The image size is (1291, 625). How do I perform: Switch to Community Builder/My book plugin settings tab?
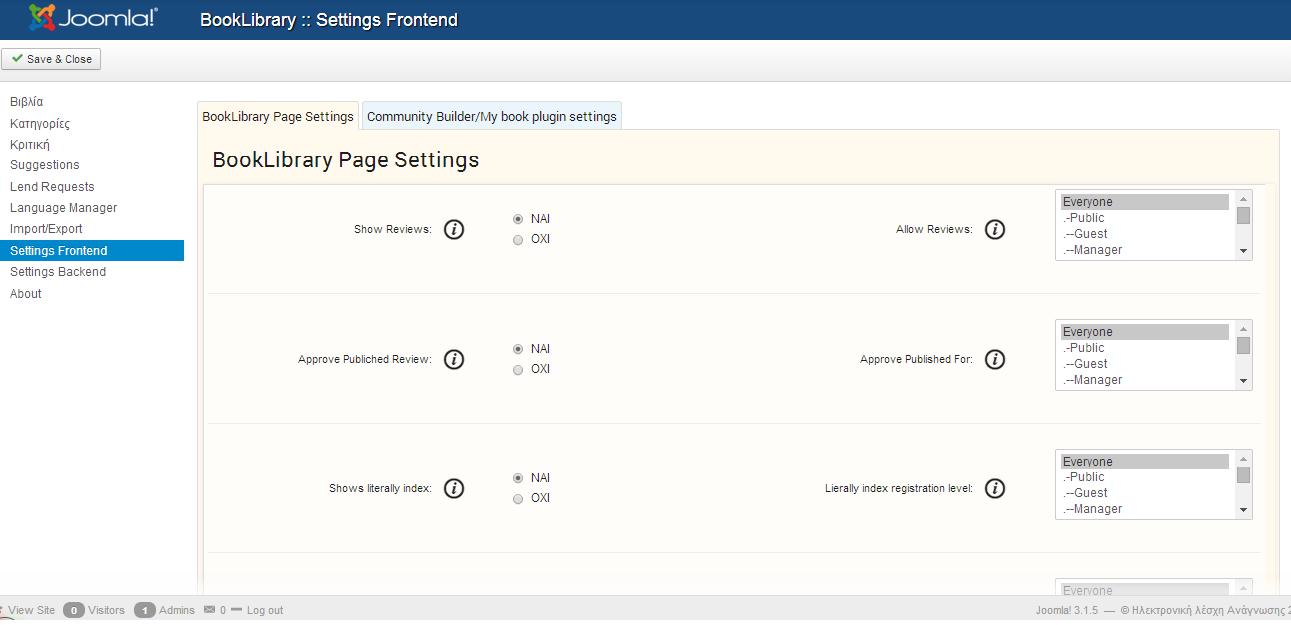492,116
